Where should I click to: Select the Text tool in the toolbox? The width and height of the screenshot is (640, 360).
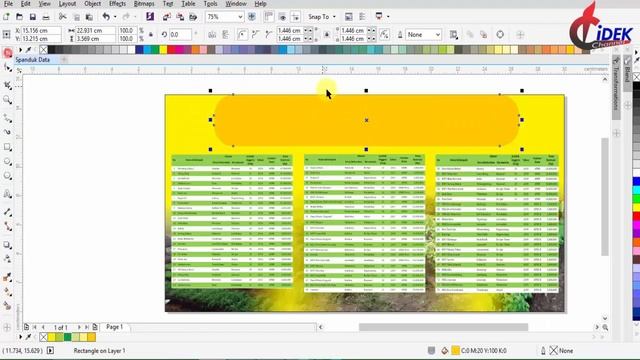[7, 194]
